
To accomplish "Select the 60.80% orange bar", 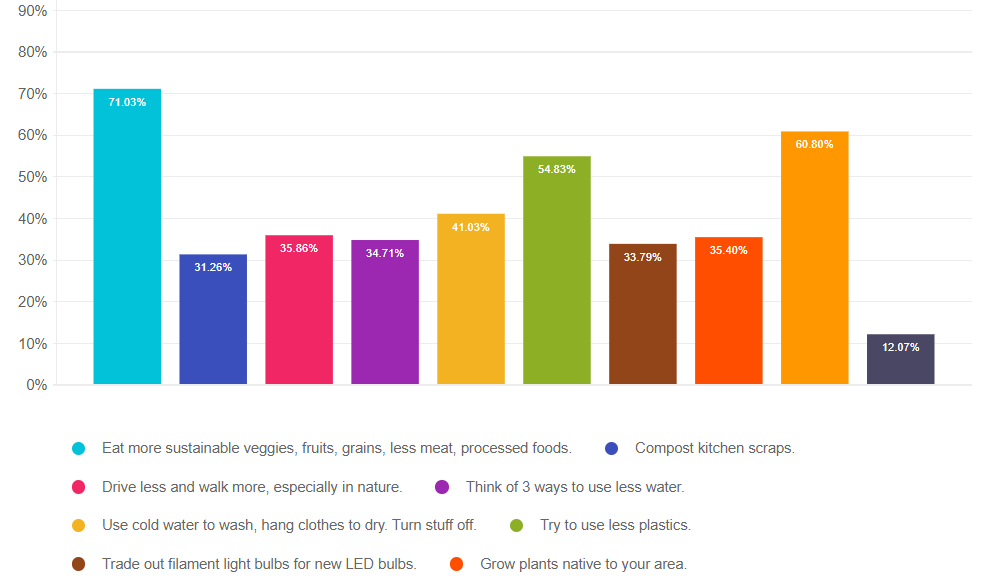I will (814, 258).
